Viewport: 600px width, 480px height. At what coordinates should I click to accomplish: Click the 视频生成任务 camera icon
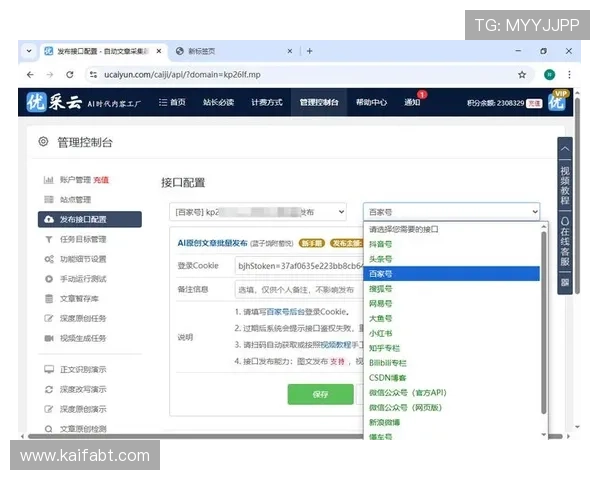tap(49, 338)
